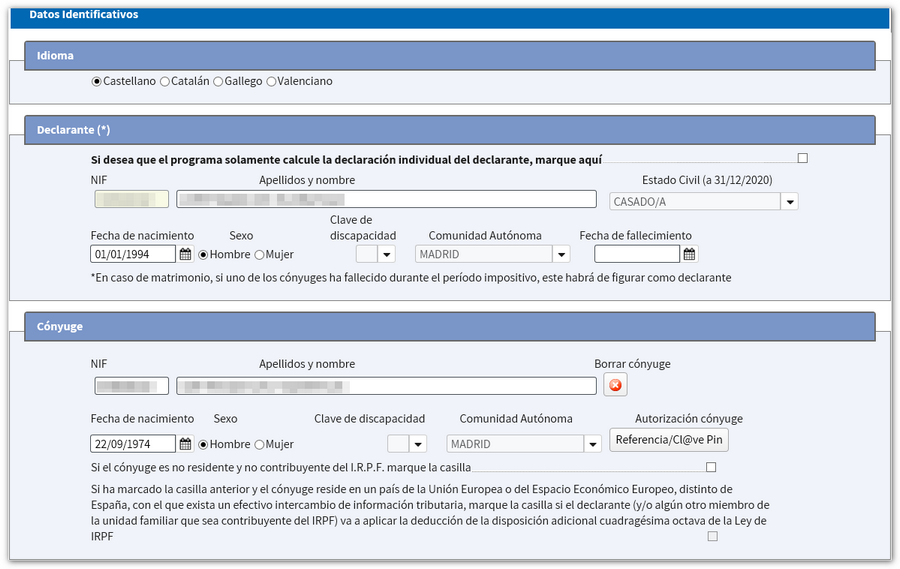The width and height of the screenshot is (900, 569).
Task: Choose Gallego as the language
Action: point(218,81)
